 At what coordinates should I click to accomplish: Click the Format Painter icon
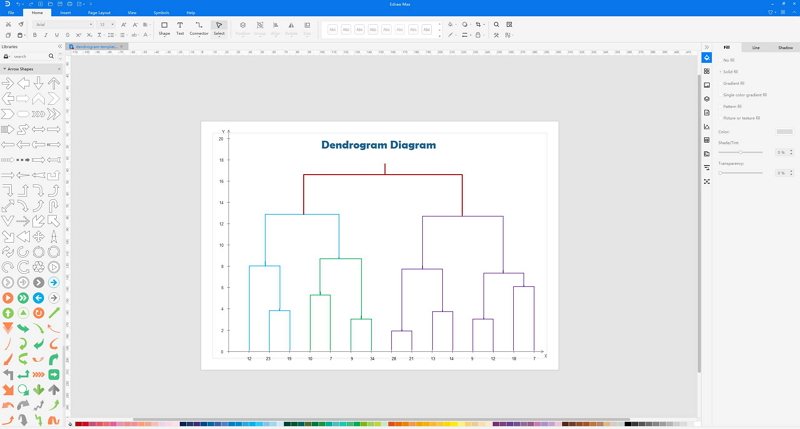pos(21,24)
